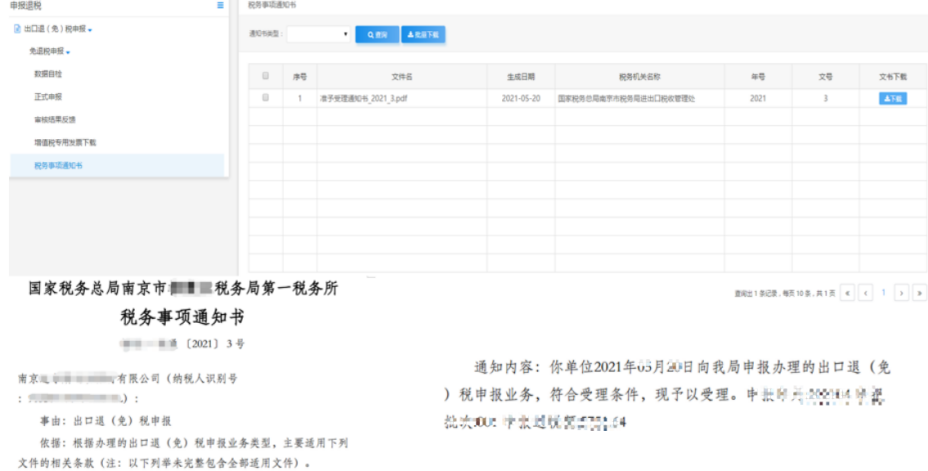The image size is (928, 471).
Task: Tick the select-all checkbox in table header
Action: 265,76
